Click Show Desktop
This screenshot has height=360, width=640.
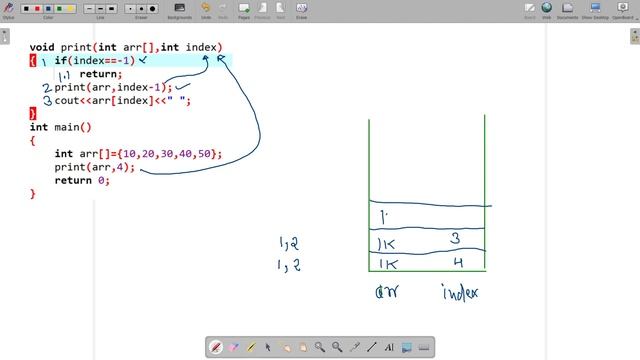[595, 10]
